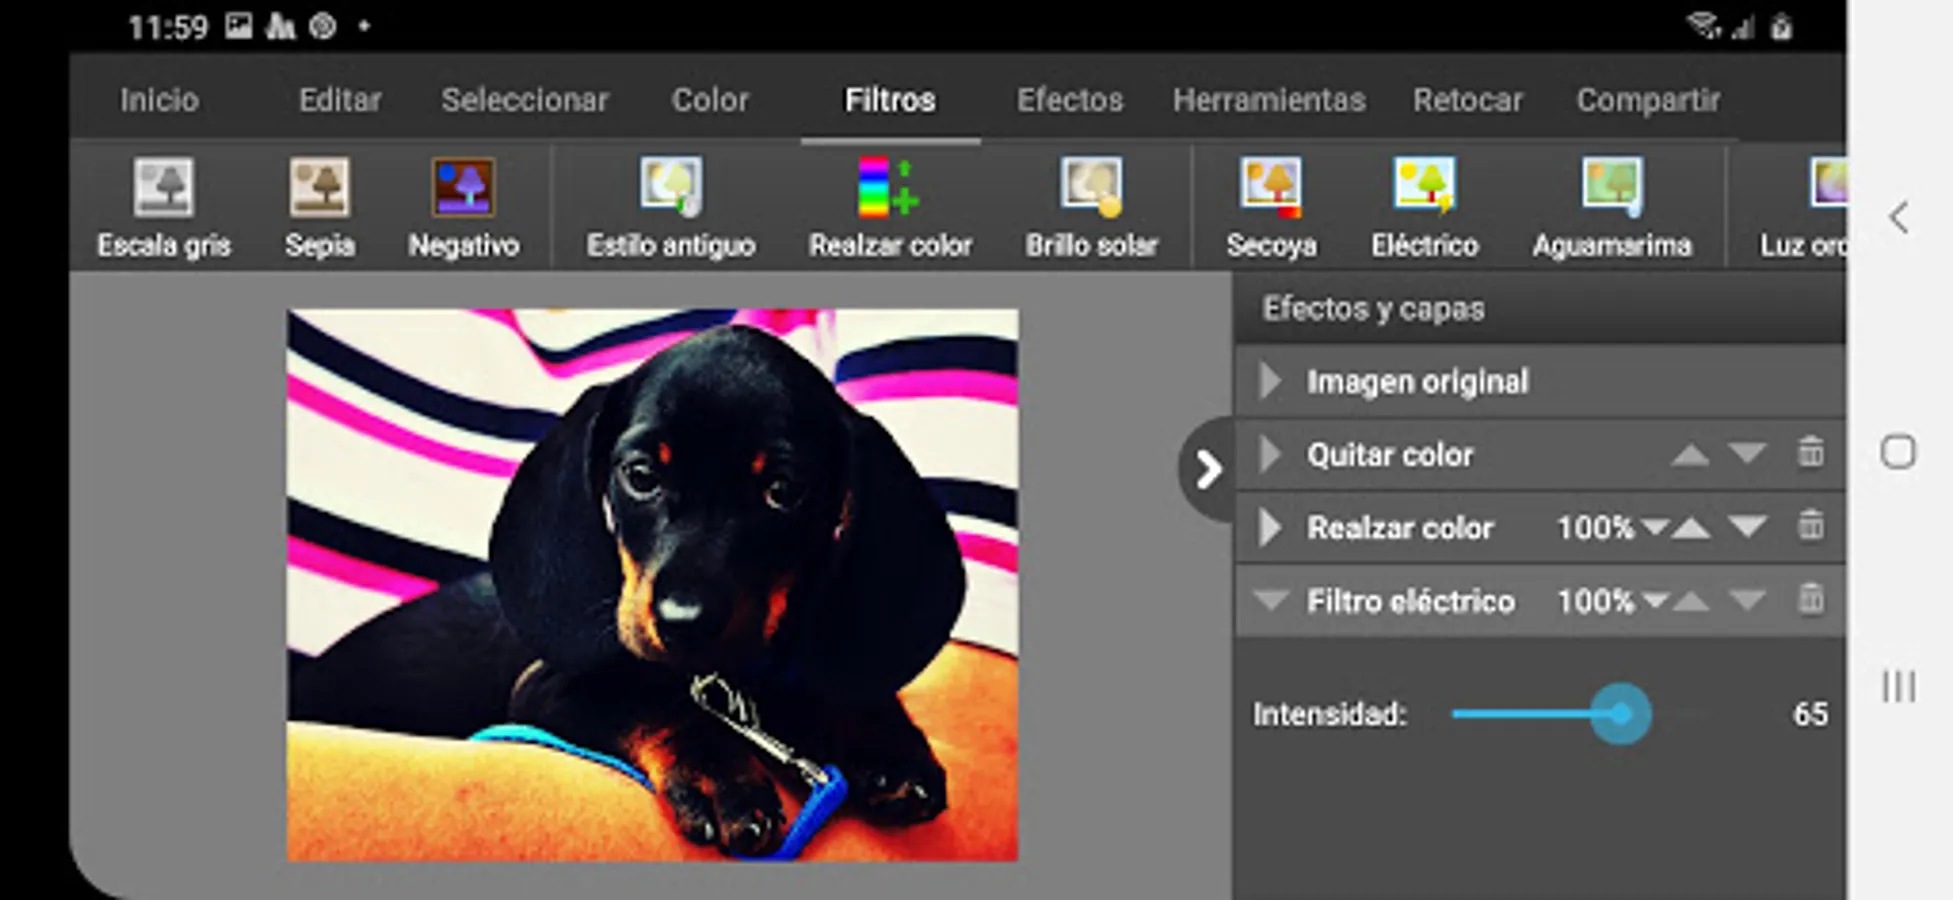The image size is (1953, 900).
Task: Move Quitar color layer down
Action: [1747, 454]
